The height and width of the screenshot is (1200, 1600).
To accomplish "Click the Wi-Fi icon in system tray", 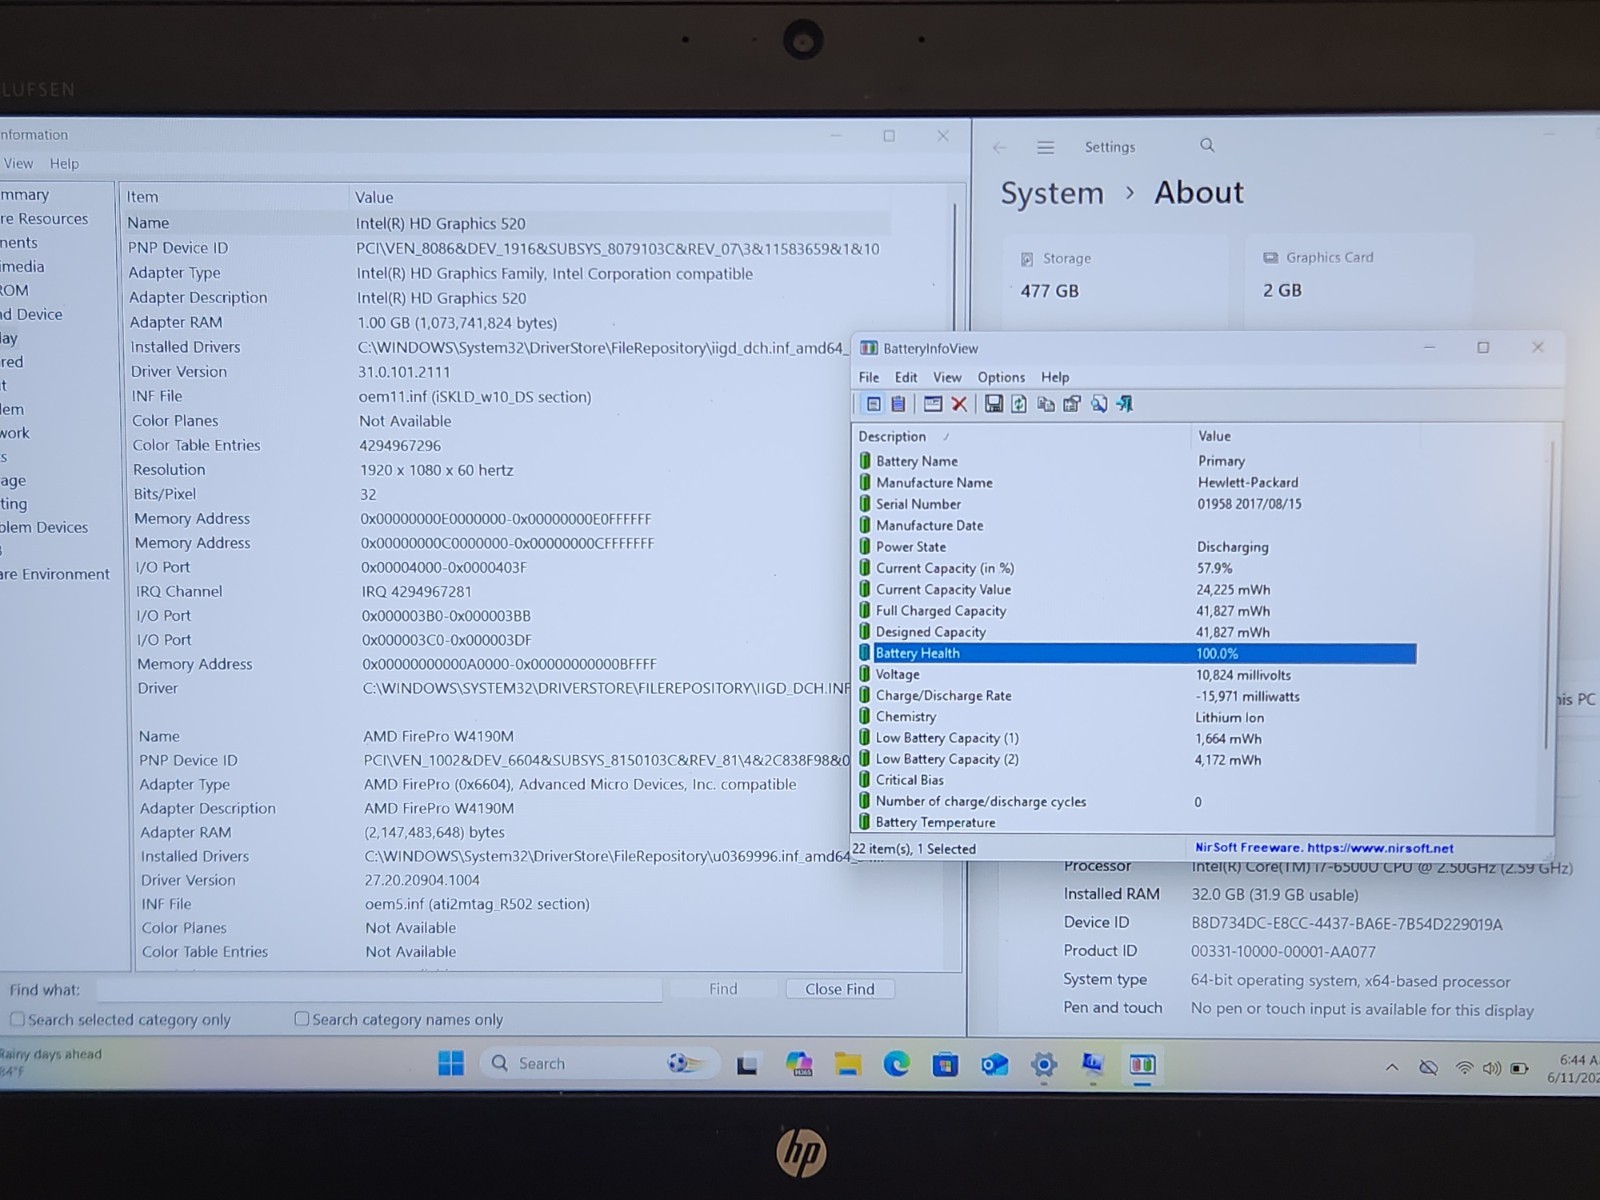I will point(1464,1068).
